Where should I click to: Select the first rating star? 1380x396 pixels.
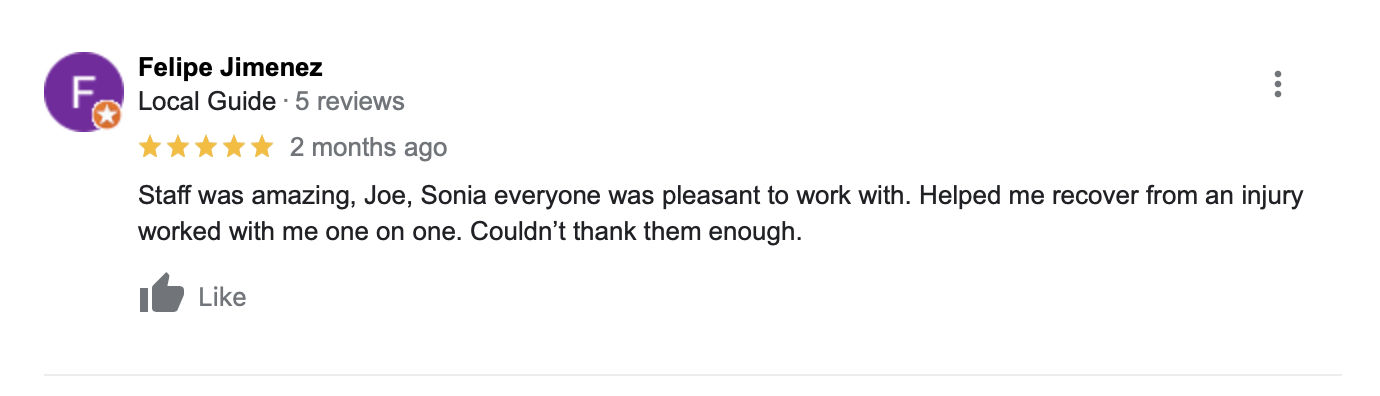pyautogui.click(x=150, y=148)
